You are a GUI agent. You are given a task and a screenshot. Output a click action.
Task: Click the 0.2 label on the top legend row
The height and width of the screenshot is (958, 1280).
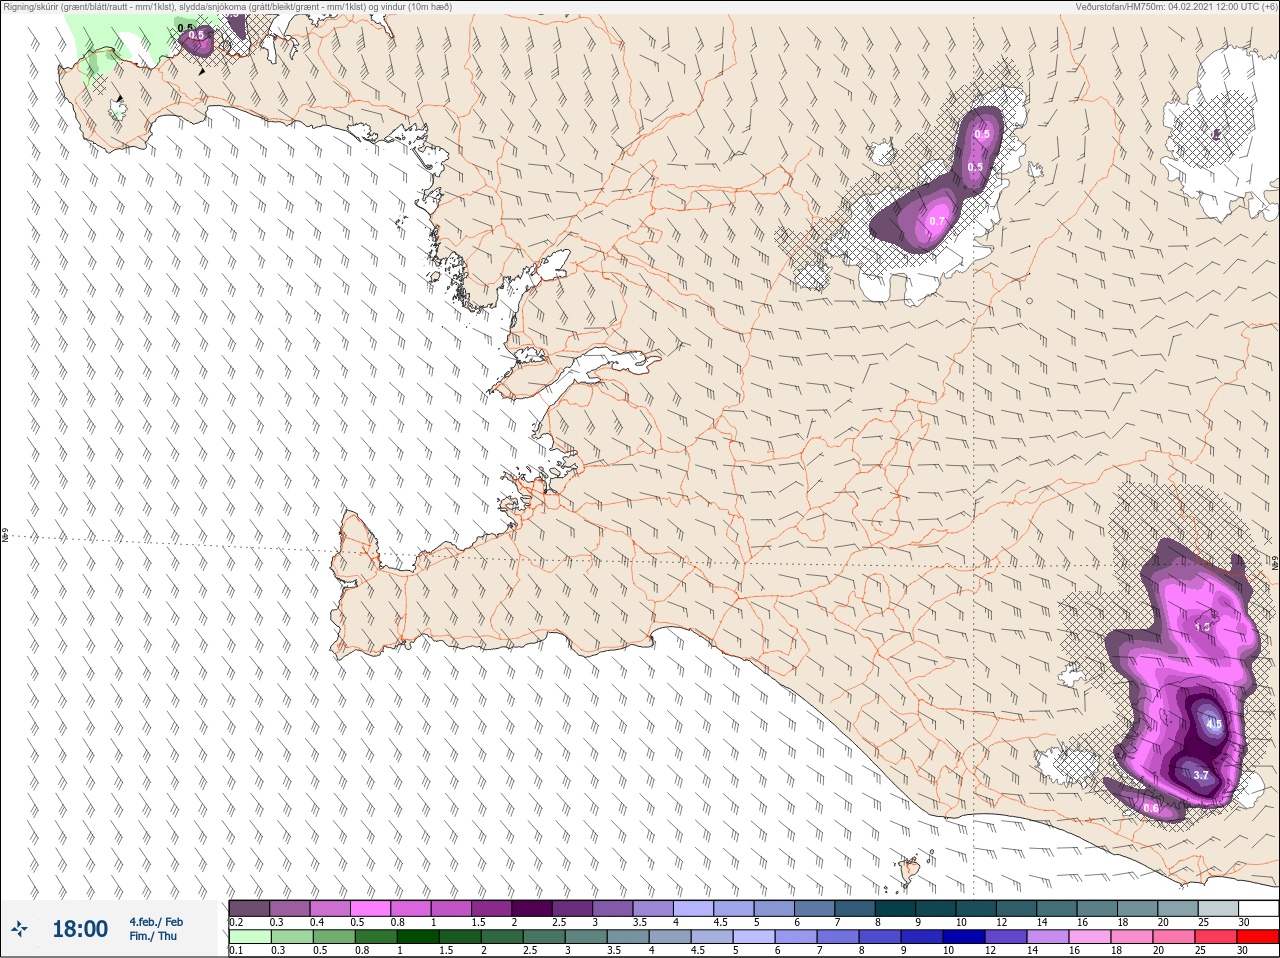click(236, 922)
